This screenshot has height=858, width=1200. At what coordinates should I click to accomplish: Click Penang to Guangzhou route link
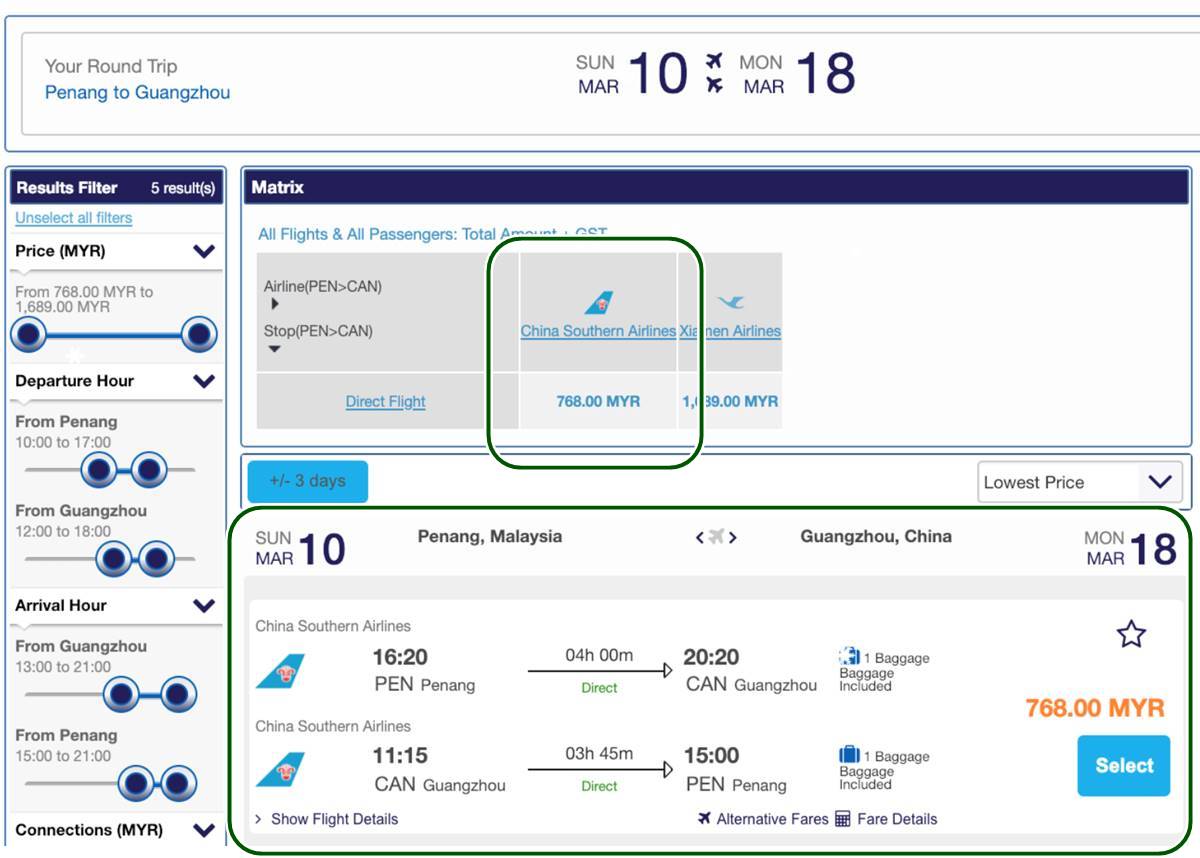click(138, 92)
